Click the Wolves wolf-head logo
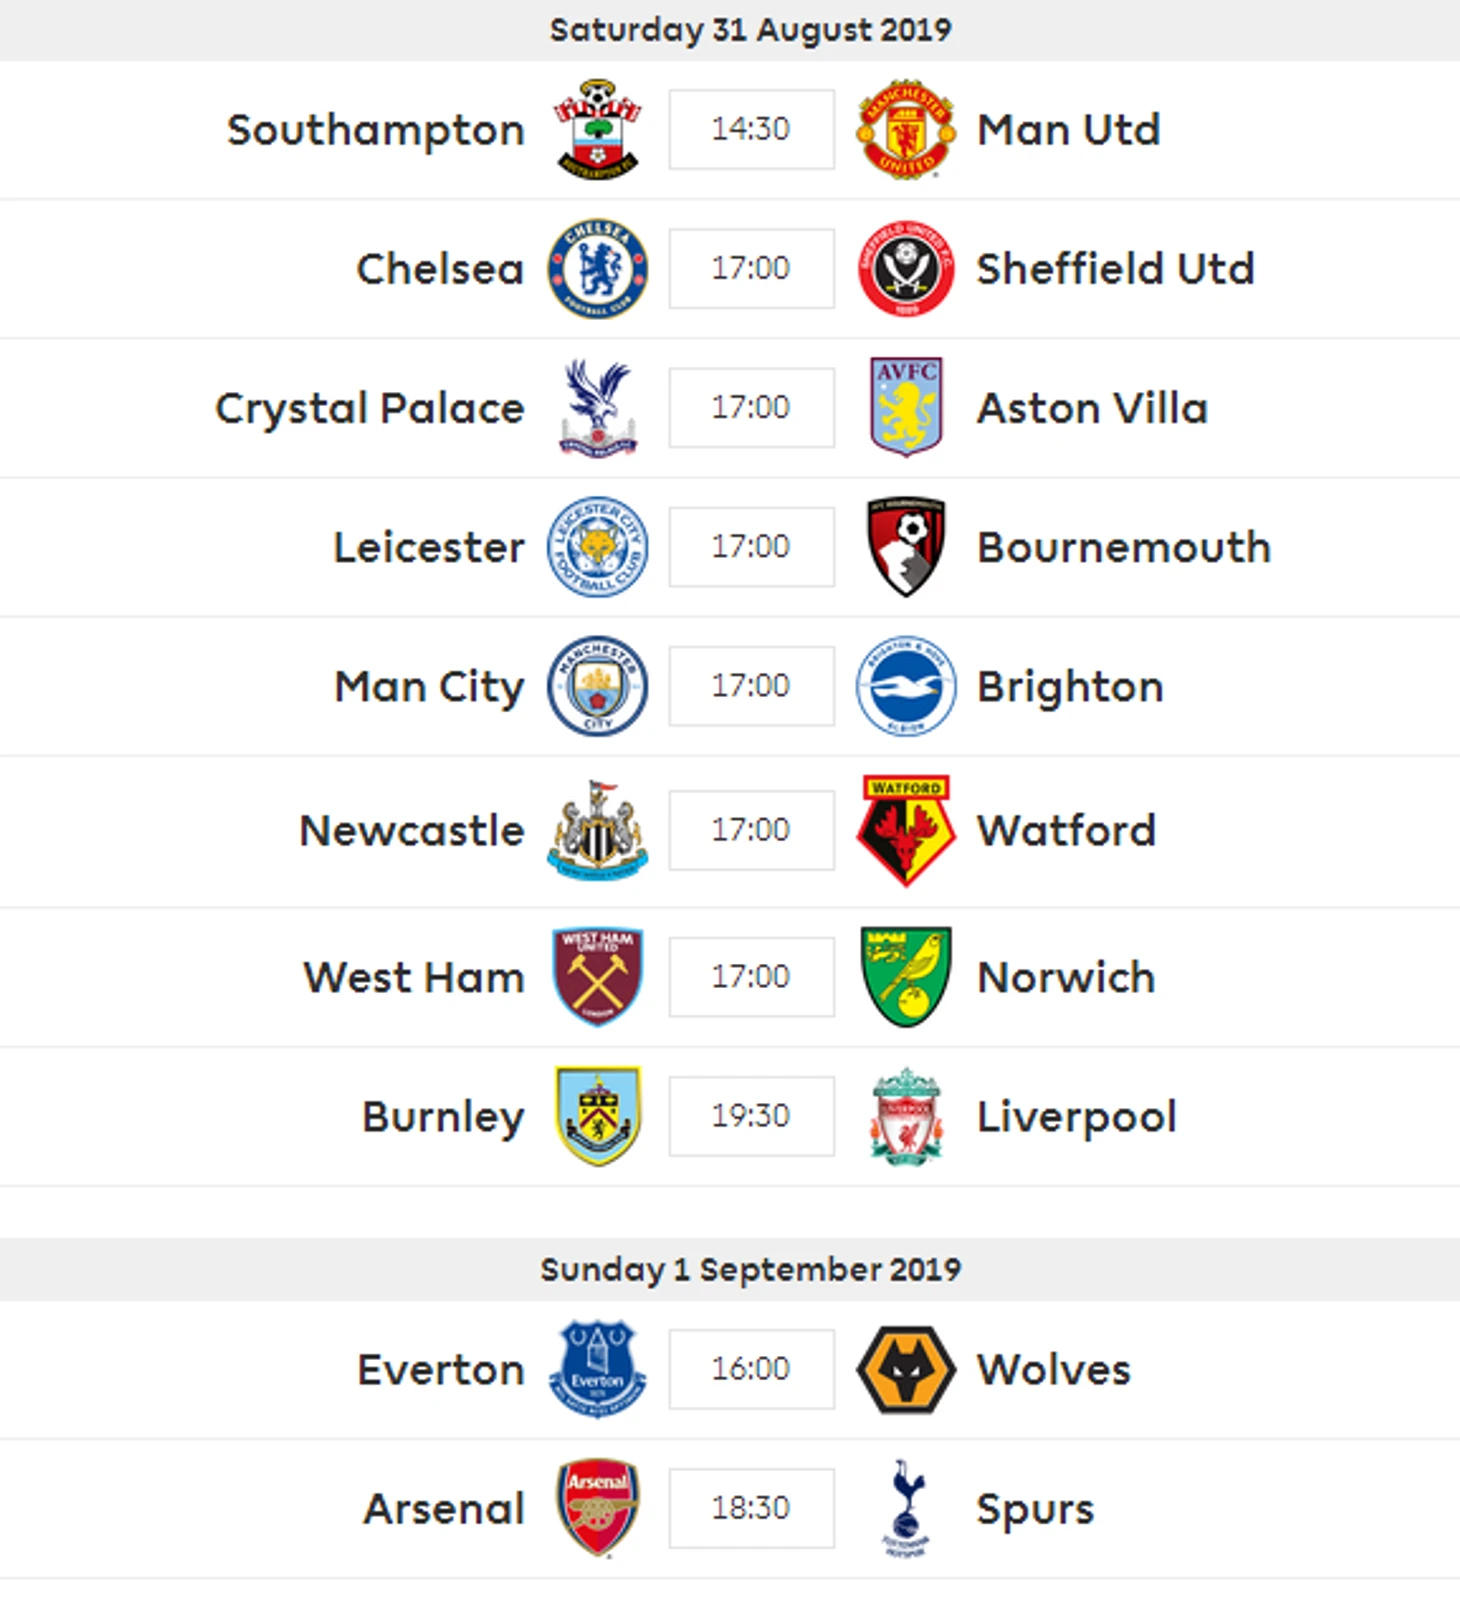The height and width of the screenshot is (1599, 1460). click(906, 1369)
